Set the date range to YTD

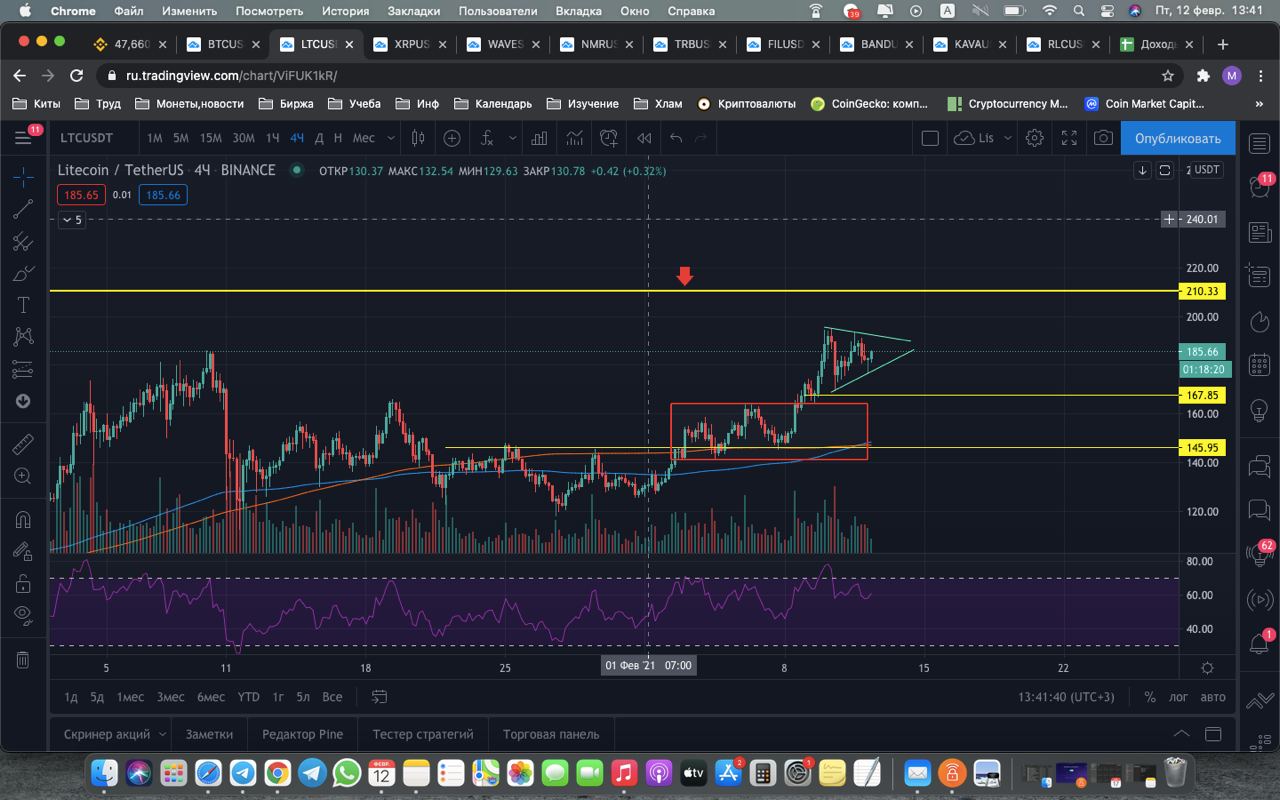[249, 697]
